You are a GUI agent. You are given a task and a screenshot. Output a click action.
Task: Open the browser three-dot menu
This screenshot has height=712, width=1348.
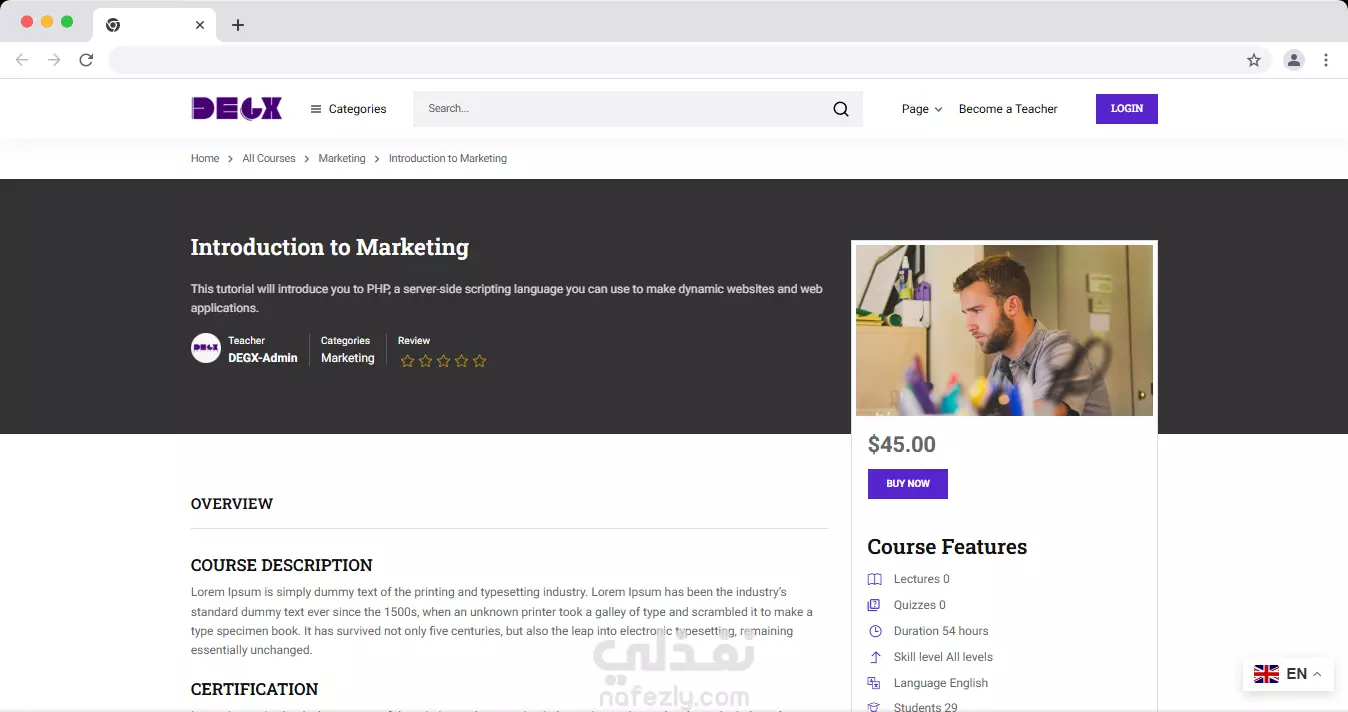point(1326,60)
